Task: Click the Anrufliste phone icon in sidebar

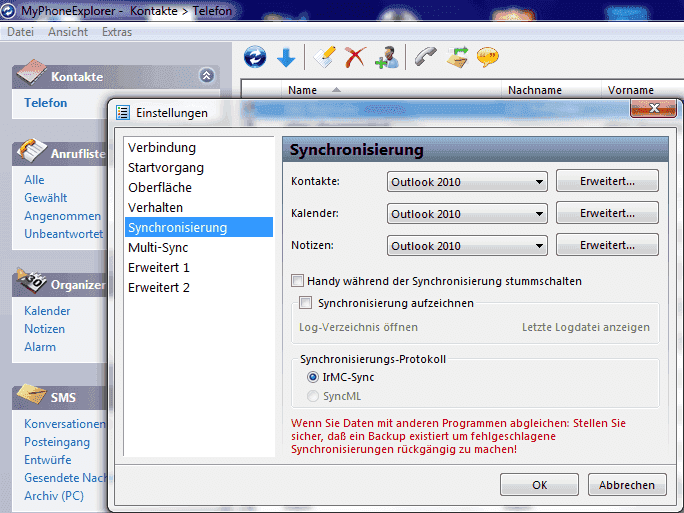Action: (x=31, y=150)
